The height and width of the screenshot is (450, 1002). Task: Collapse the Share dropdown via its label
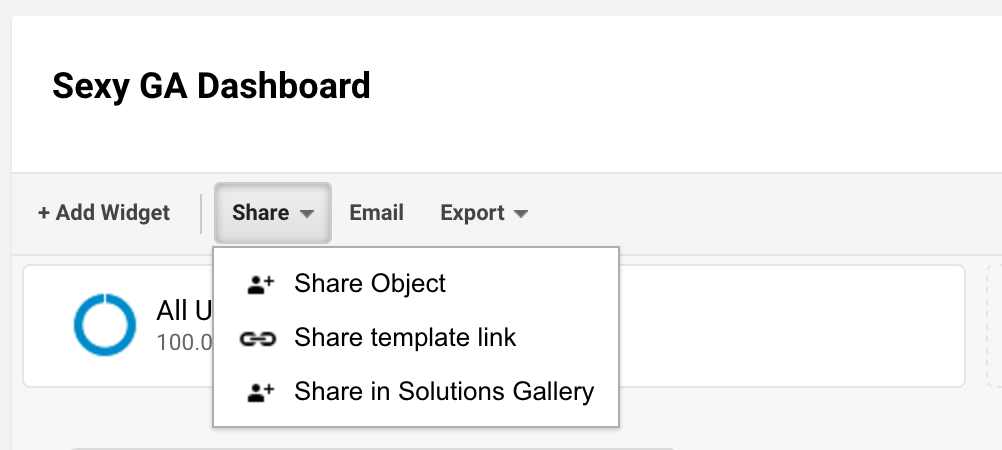click(260, 212)
